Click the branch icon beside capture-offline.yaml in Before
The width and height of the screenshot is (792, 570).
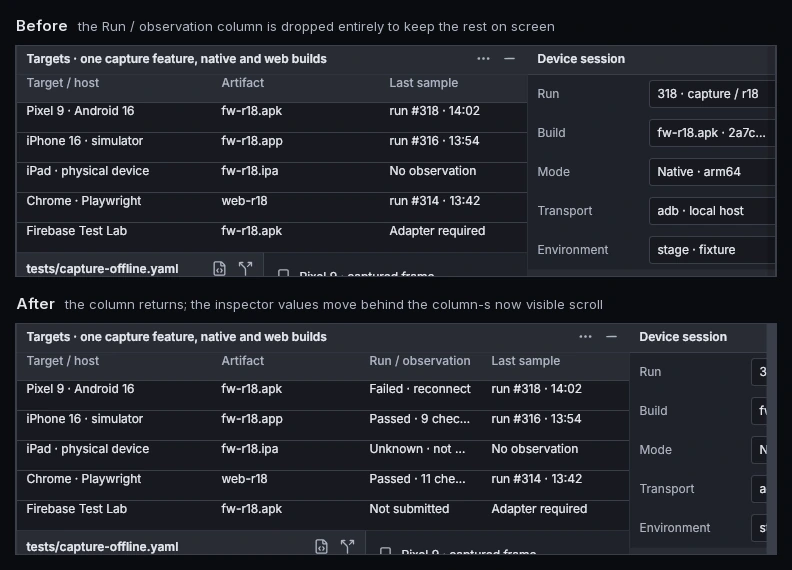[245, 268]
